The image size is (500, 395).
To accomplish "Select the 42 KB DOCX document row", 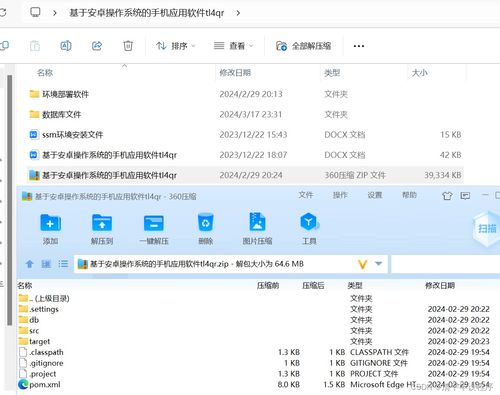I will coord(245,155).
